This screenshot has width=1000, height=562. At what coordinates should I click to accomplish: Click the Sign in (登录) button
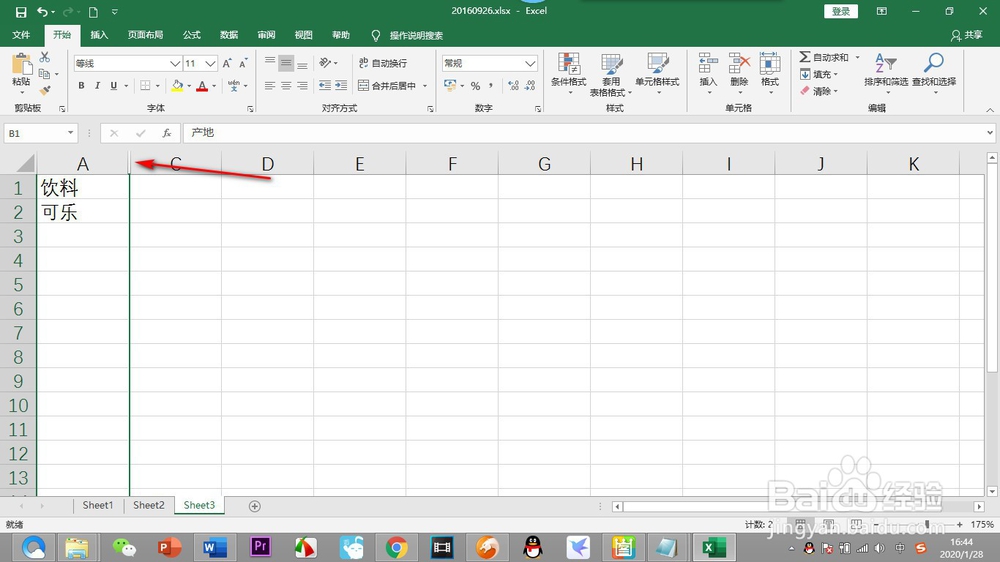pos(841,11)
